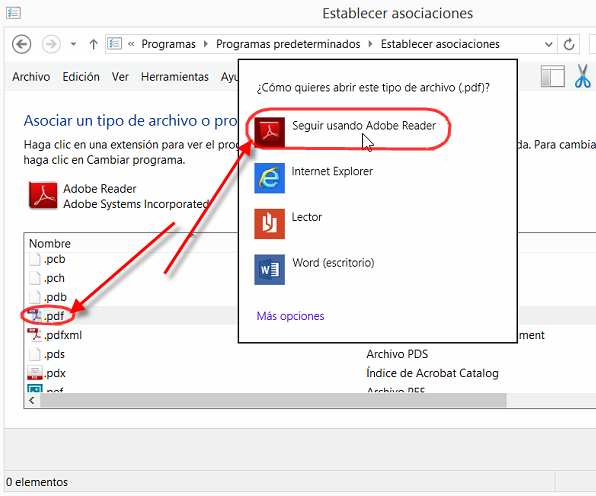Click the Internet Explorer icon
Image resolution: width=596 pixels, height=496 pixels.
pos(269,178)
